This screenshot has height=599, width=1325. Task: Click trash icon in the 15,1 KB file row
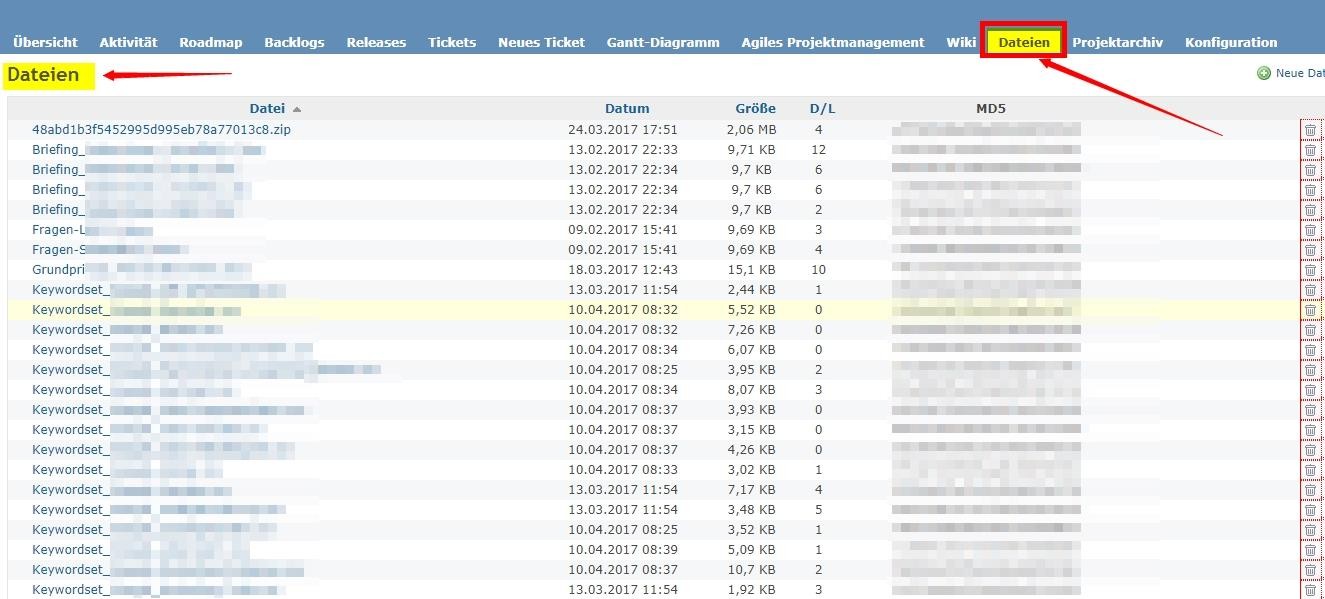pos(1310,270)
